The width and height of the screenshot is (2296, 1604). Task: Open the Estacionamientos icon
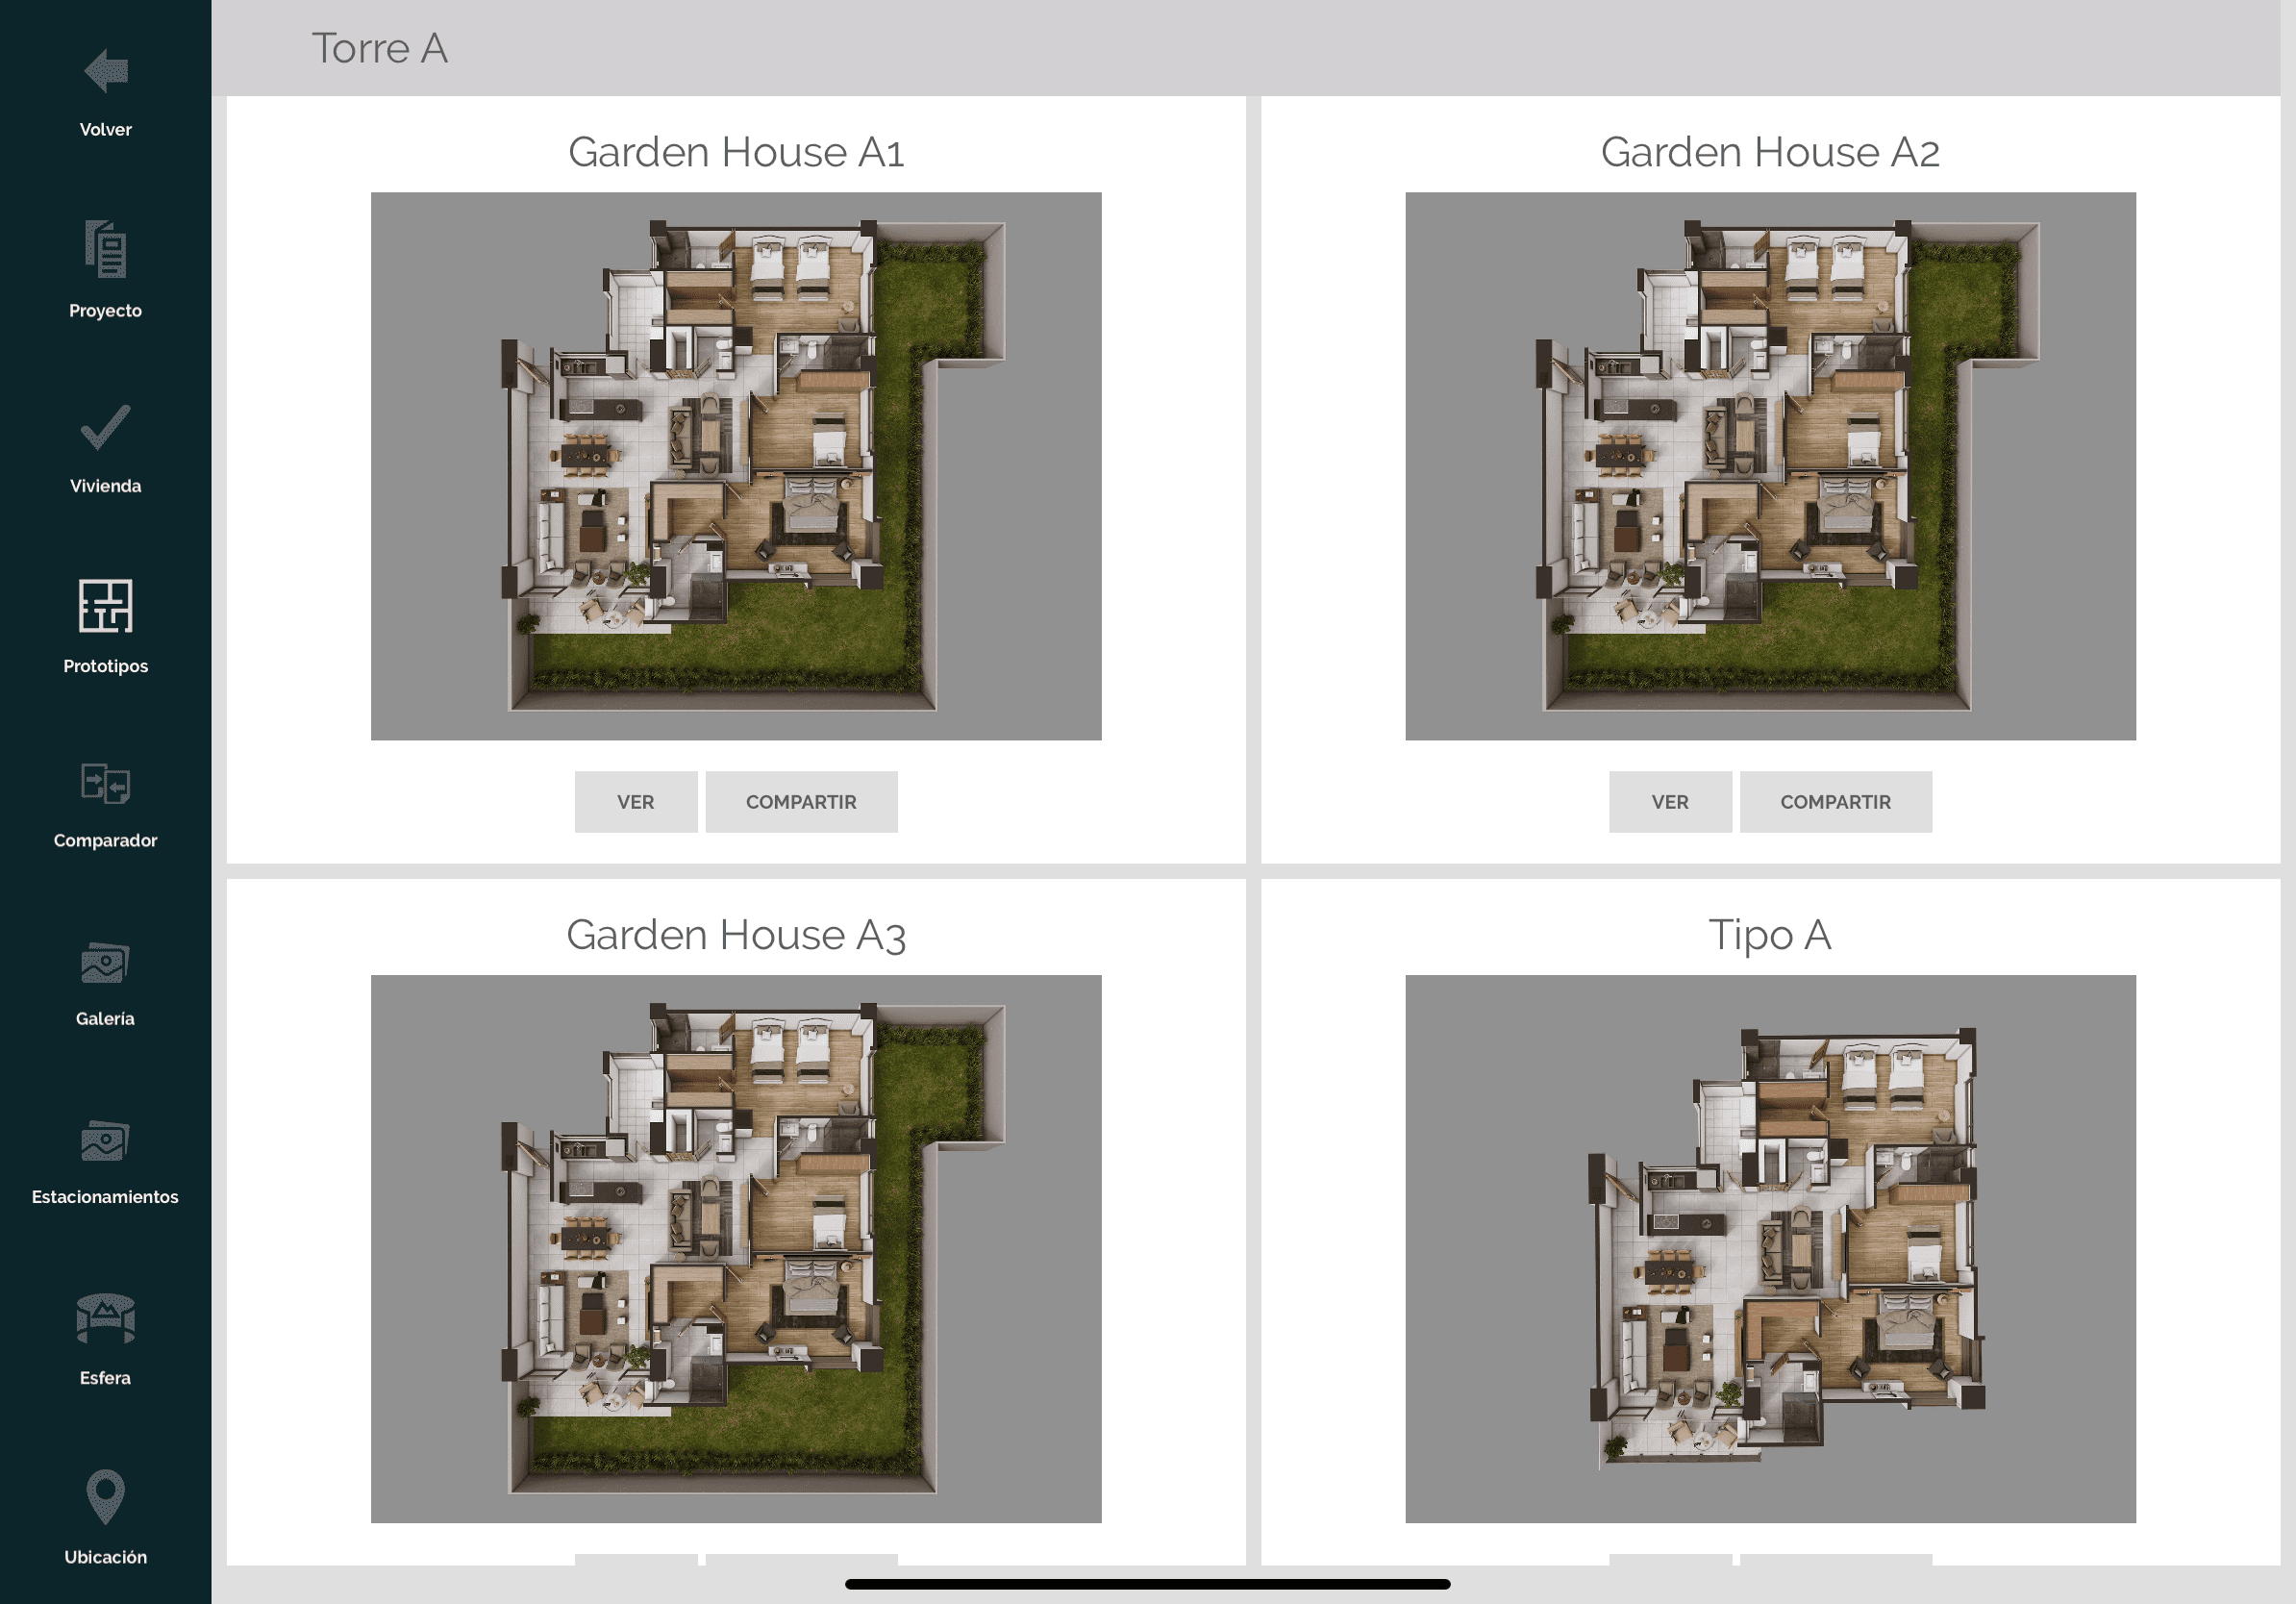tap(105, 1141)
